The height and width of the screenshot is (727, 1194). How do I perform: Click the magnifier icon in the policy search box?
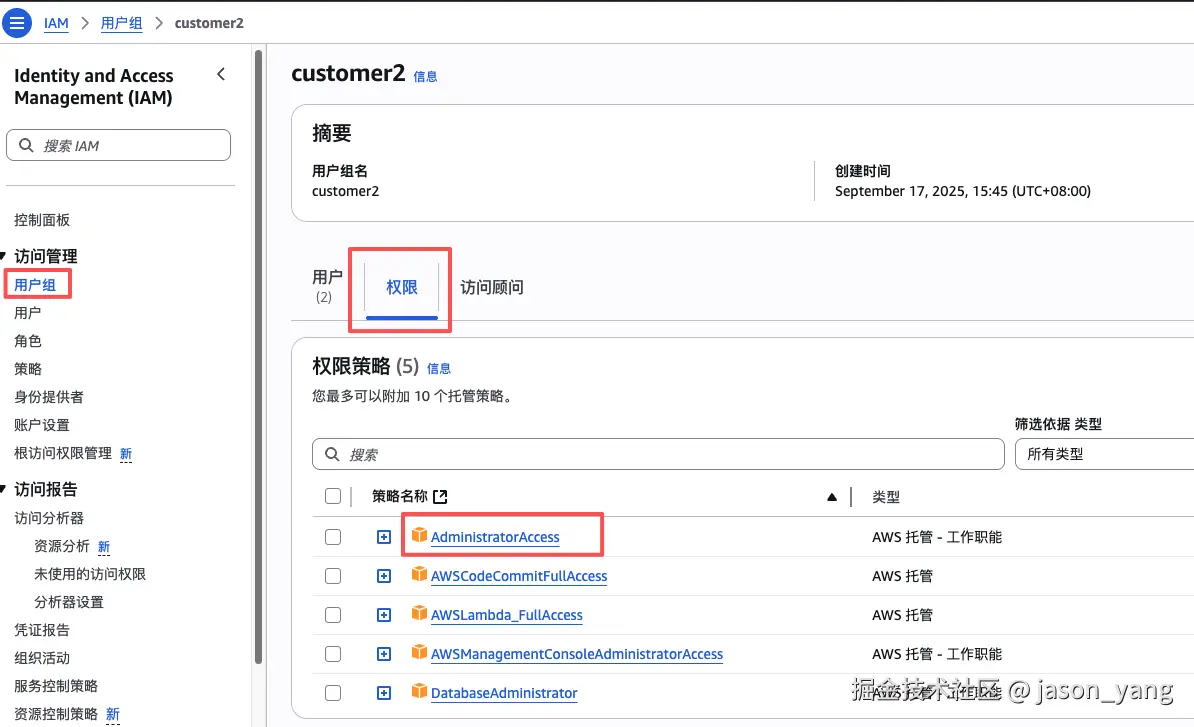tap(332, 454)
